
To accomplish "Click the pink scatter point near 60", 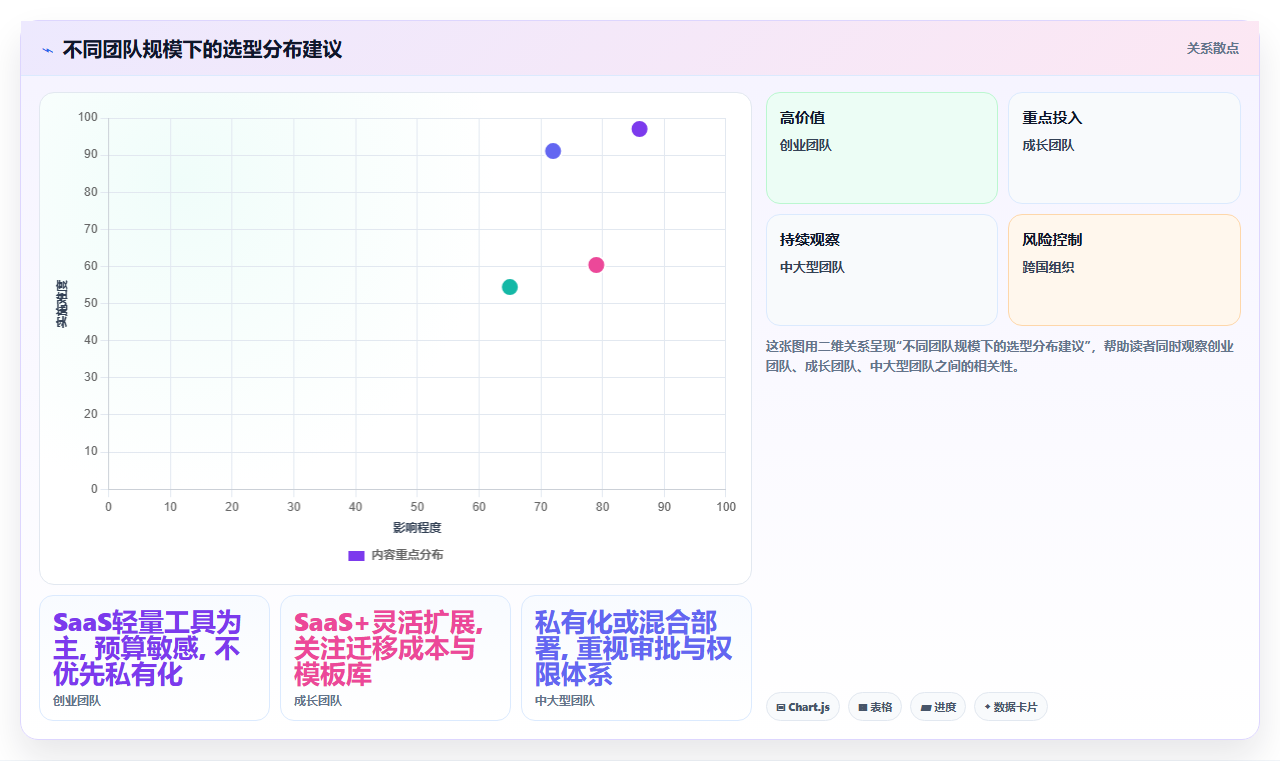I will [596, 265].
